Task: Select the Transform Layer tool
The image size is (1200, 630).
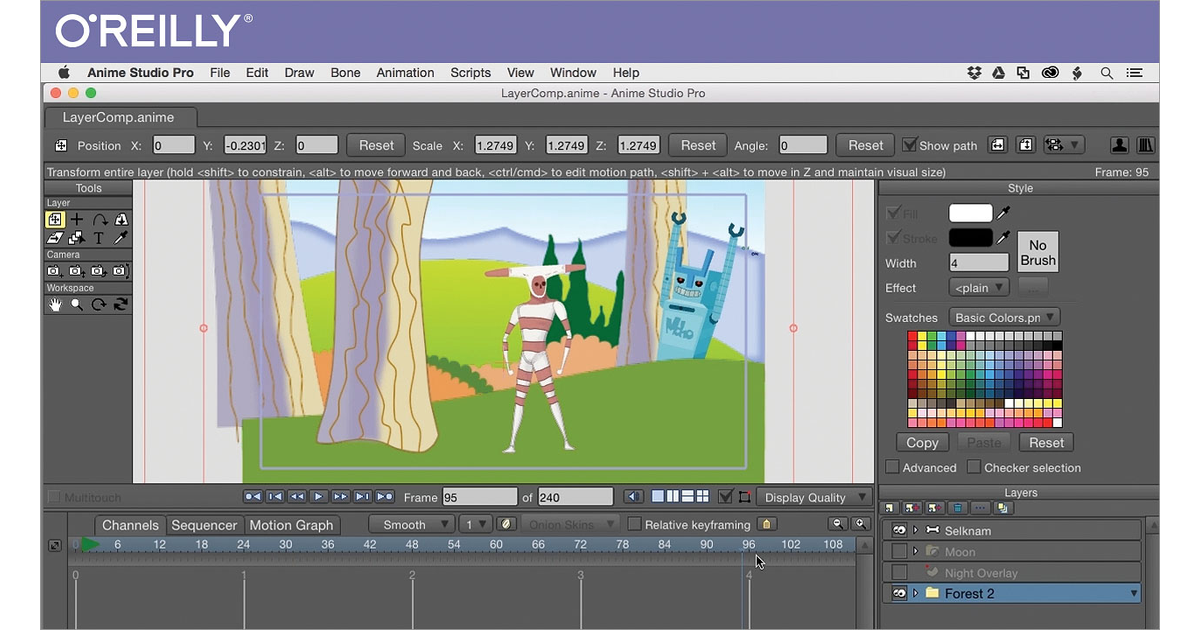Action: pos(55,219)
